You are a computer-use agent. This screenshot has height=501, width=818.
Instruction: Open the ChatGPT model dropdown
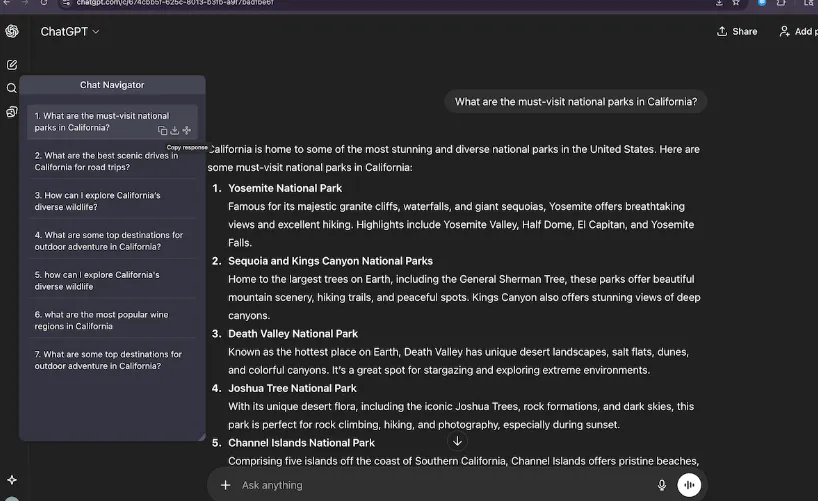pos(70,32)
